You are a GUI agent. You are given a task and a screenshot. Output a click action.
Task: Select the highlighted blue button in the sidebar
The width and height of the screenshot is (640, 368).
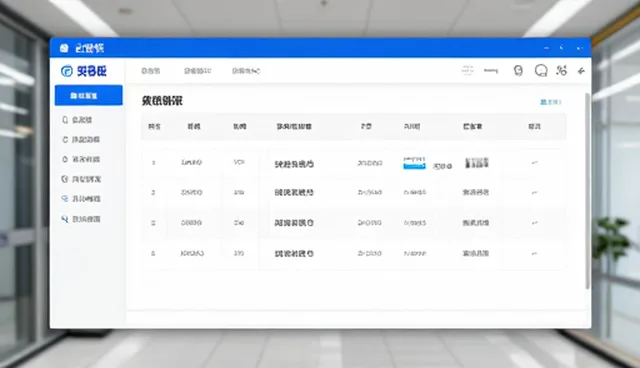(x=89, y=95)
